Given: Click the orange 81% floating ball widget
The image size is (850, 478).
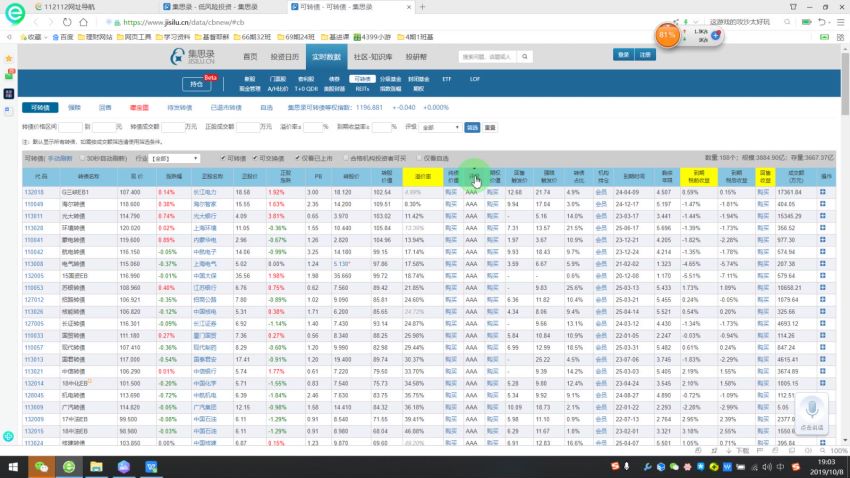Looking at the screenshot, I should click(667, 35).
